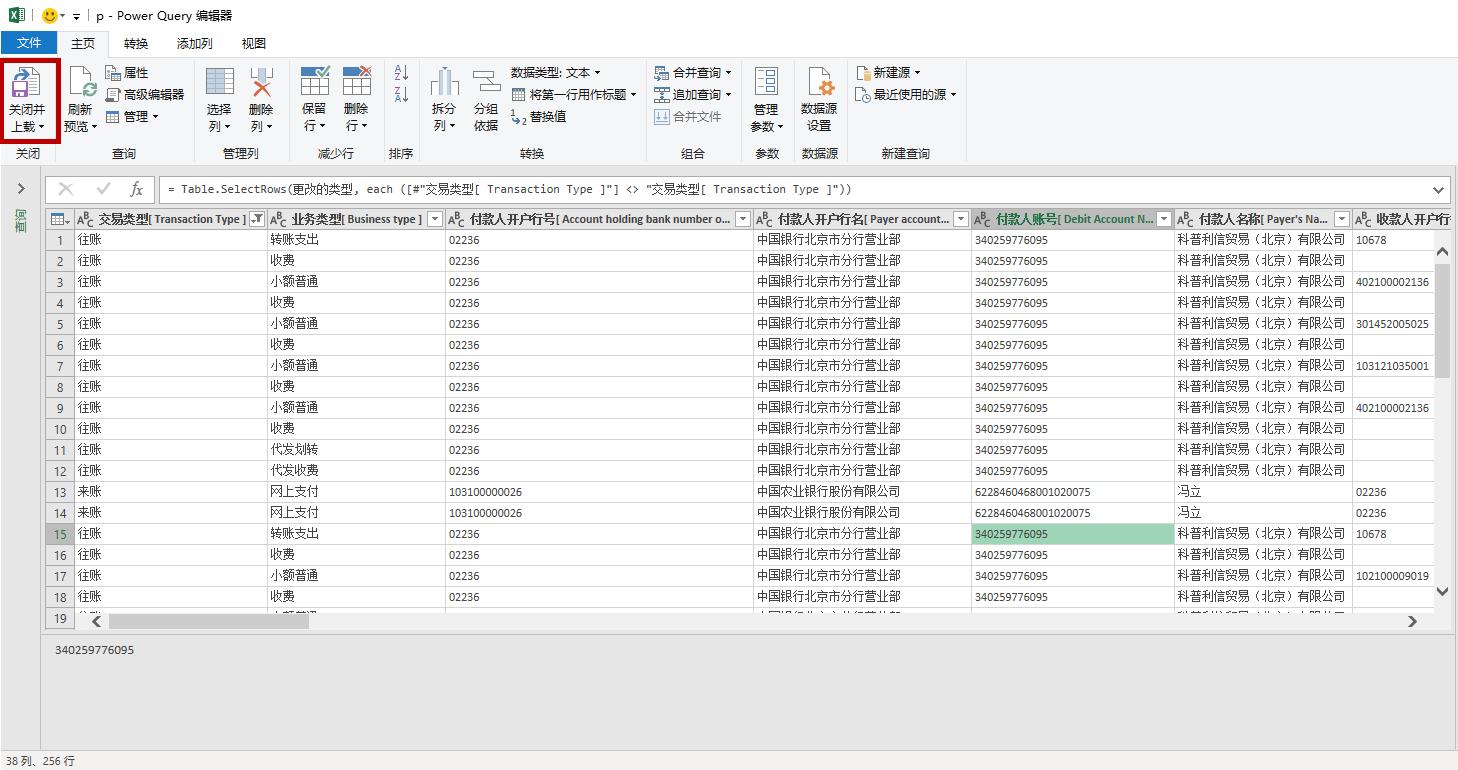
Task: Click the 6228460468001020075 cell in row 13
Action: (x=1073, y=492)
